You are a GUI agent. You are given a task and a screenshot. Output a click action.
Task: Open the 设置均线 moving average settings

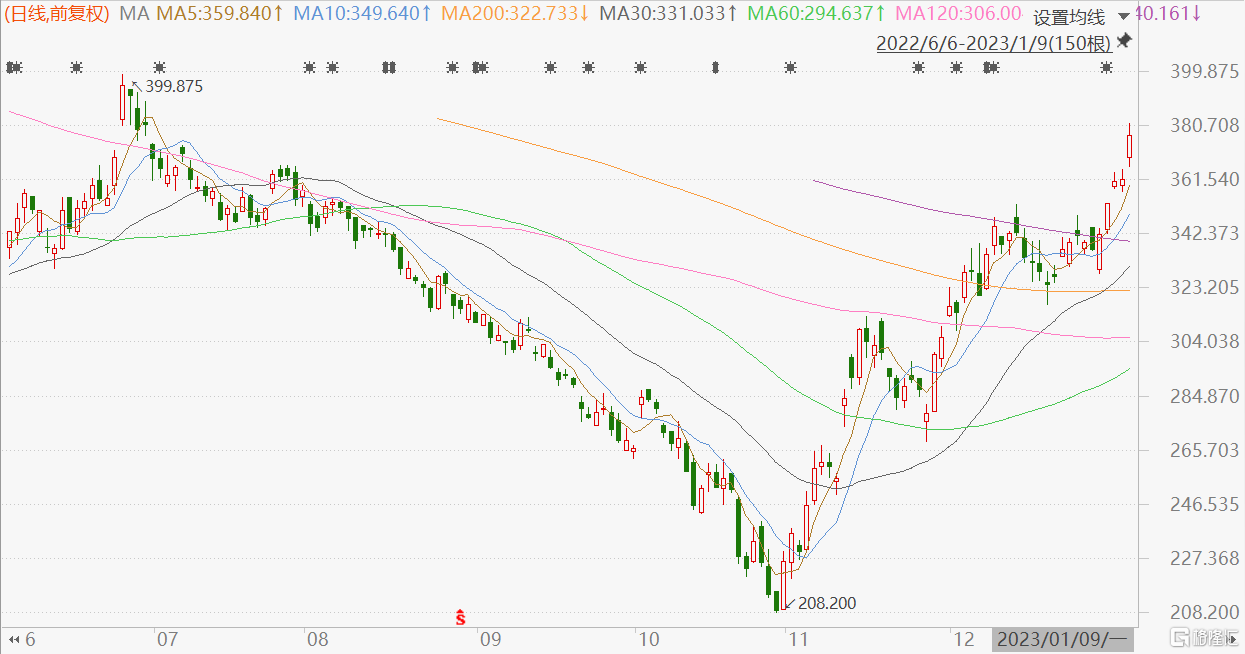[x=1069, y=17]
